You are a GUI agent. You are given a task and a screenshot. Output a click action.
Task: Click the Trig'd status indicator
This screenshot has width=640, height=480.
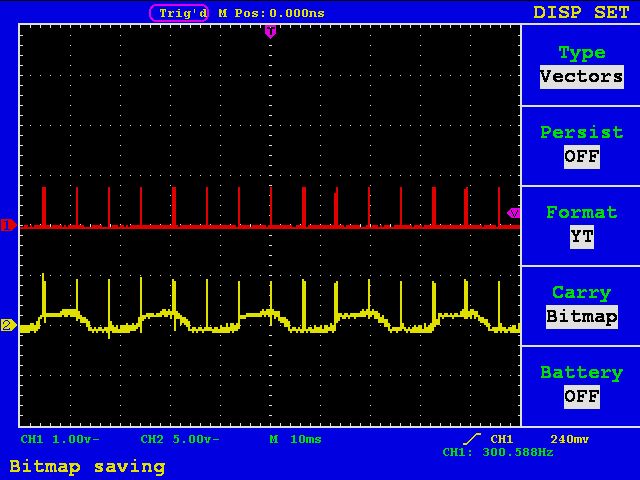(179, 13)
